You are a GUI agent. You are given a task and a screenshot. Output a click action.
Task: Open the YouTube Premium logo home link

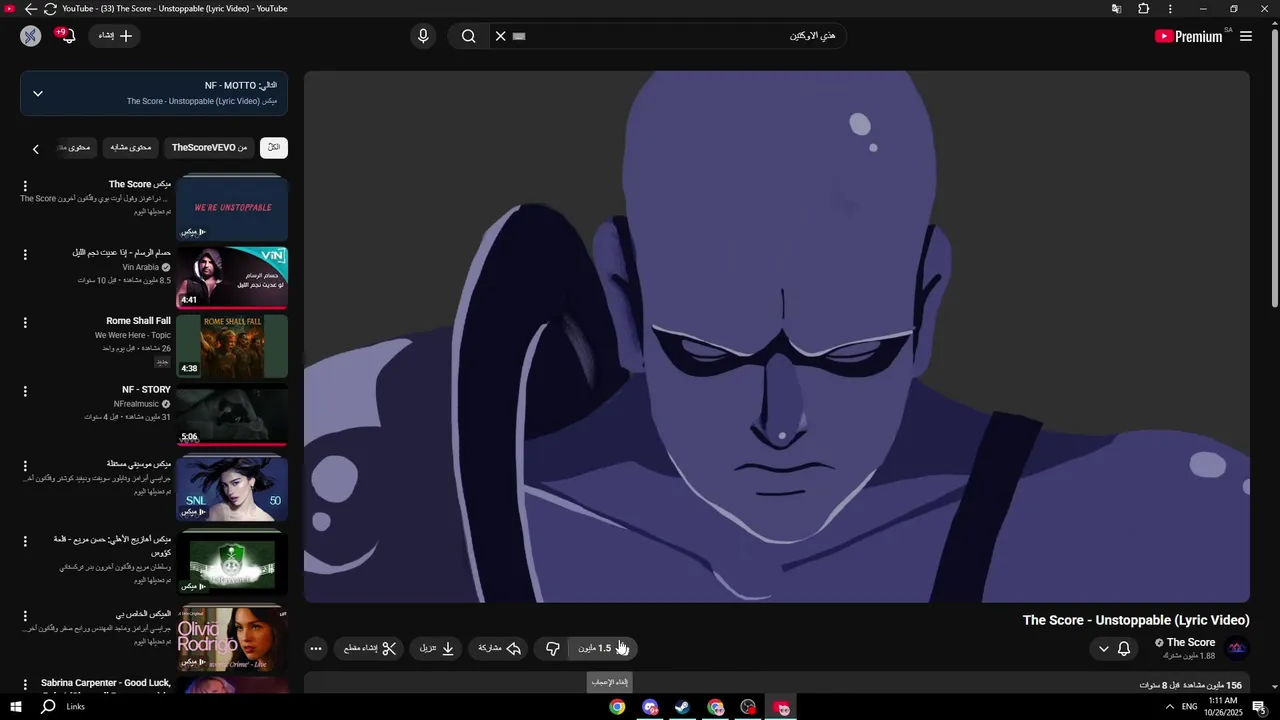tap(1188, 36)
